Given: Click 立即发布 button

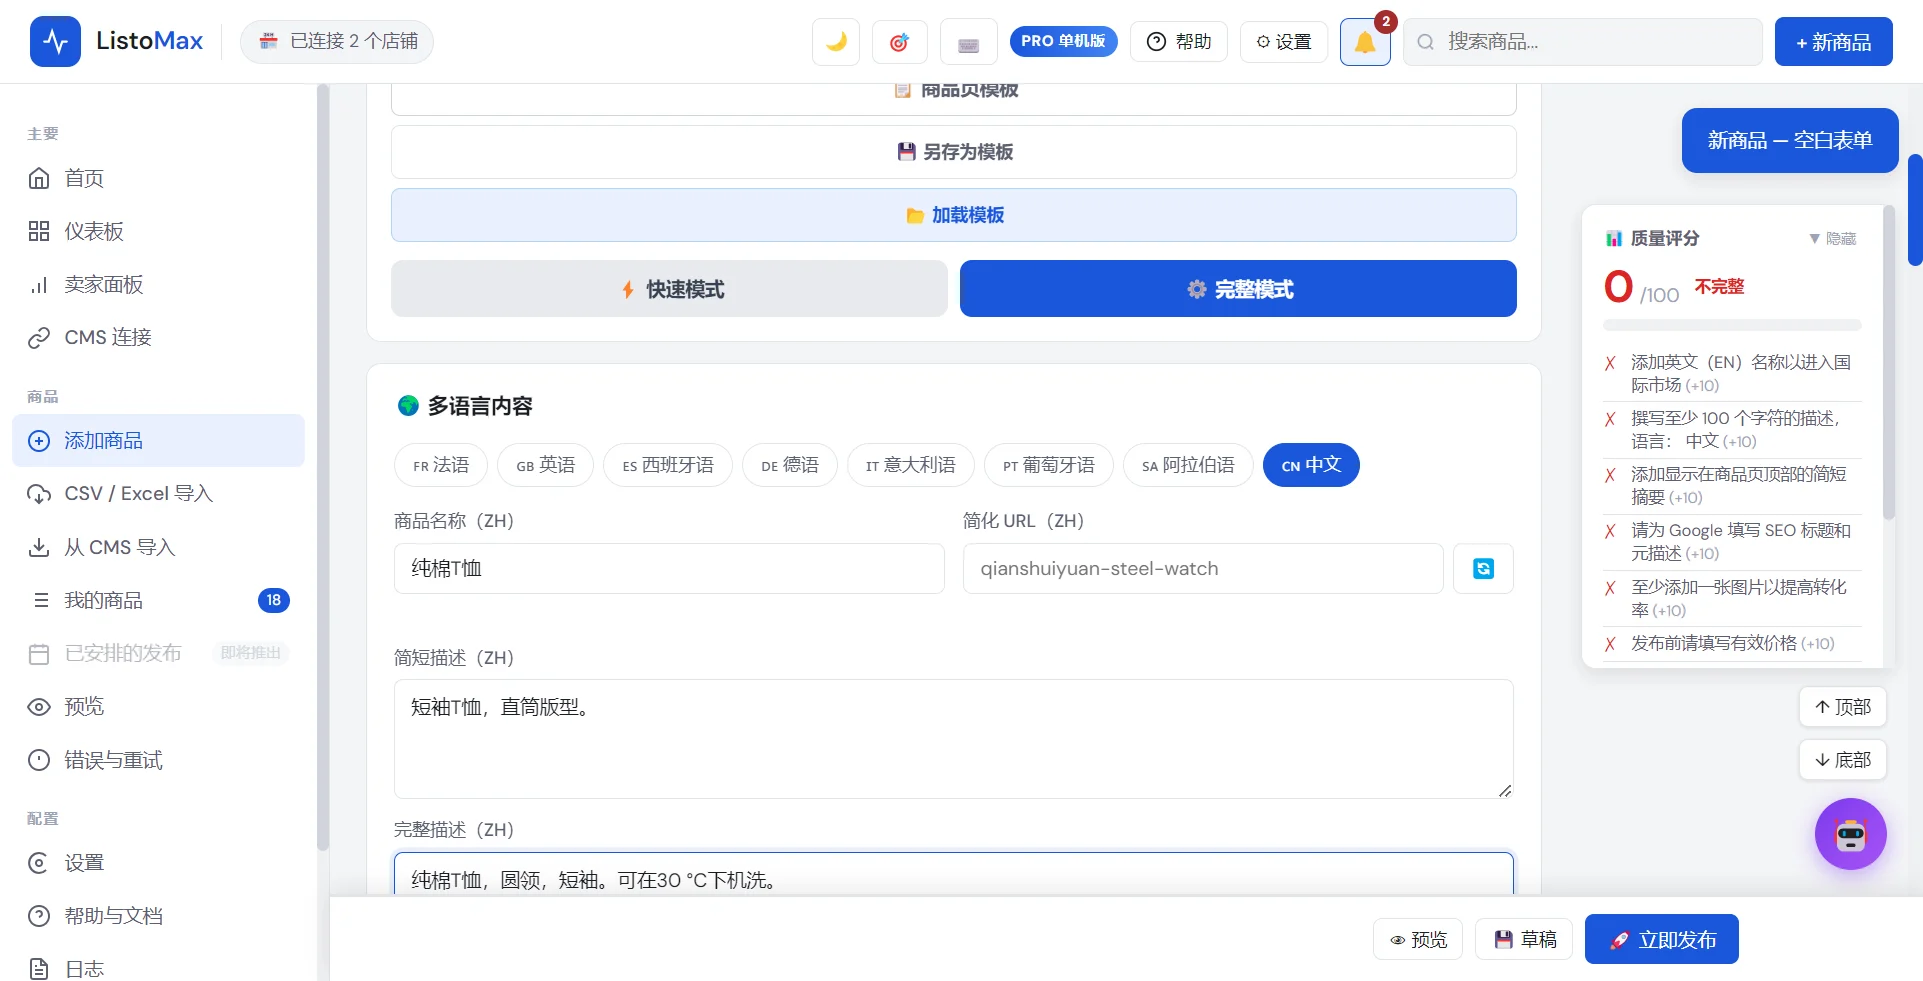Looking at the screenshot, I should (x=1662, y=939).
